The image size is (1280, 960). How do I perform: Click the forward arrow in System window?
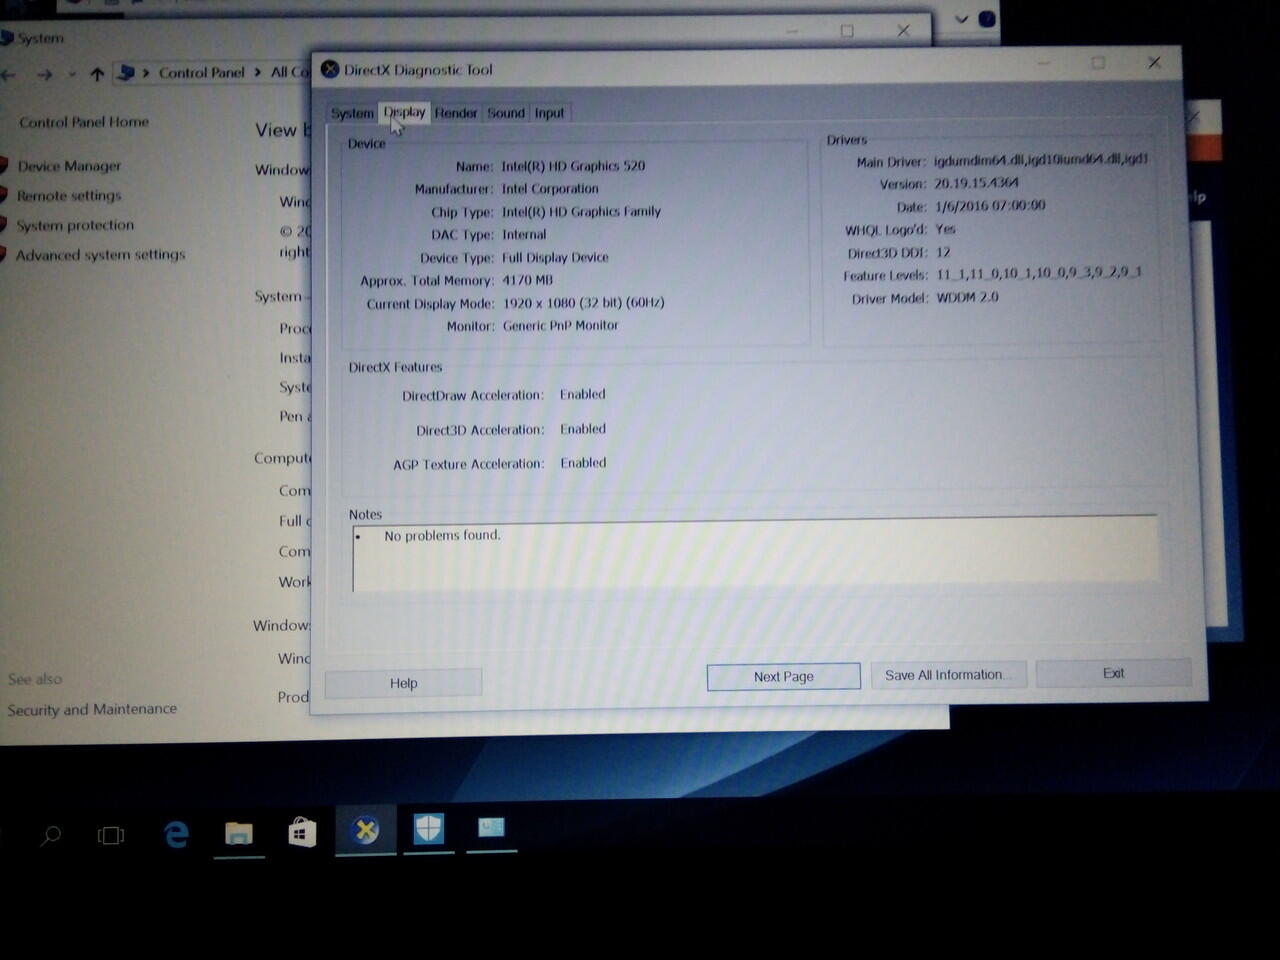(44, 74)
